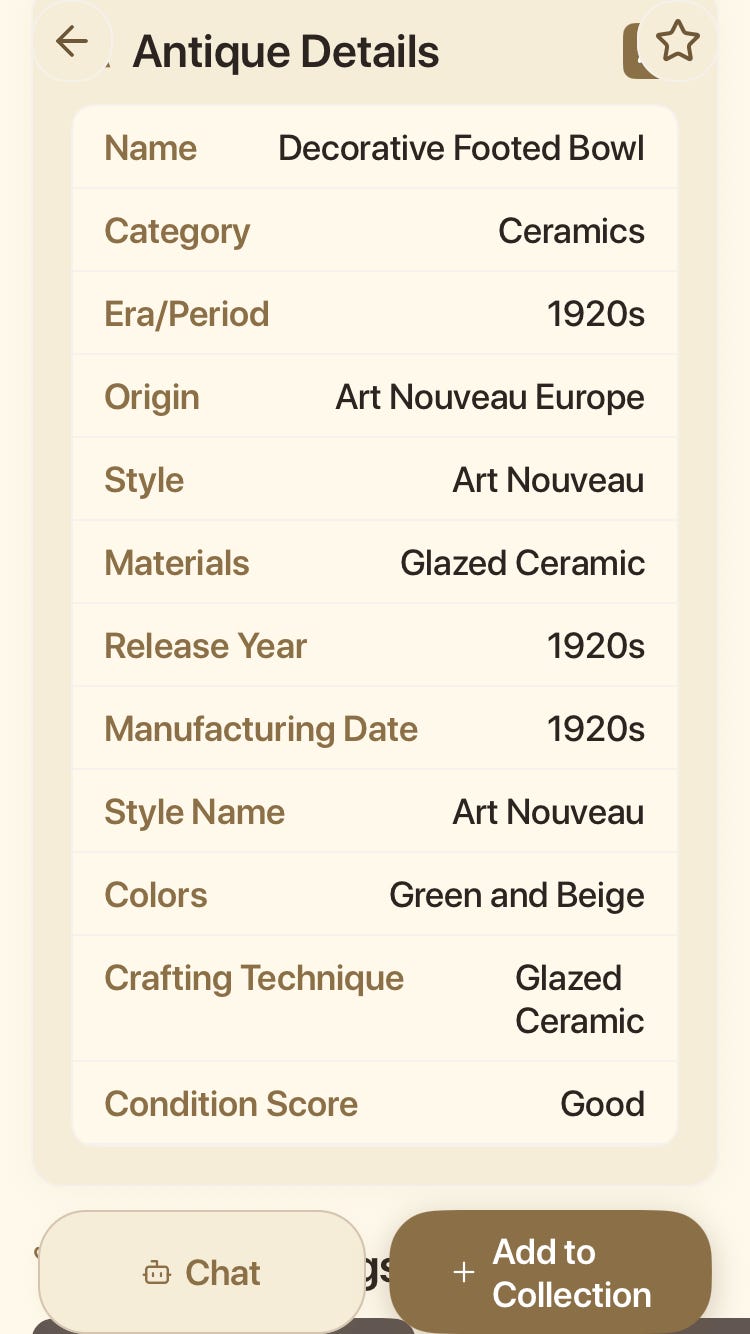Image resolution: width=750 pixels, height=1334 pixels.
Task: Tap the Category row labeled Ceramics
Action: pos(375,230)
